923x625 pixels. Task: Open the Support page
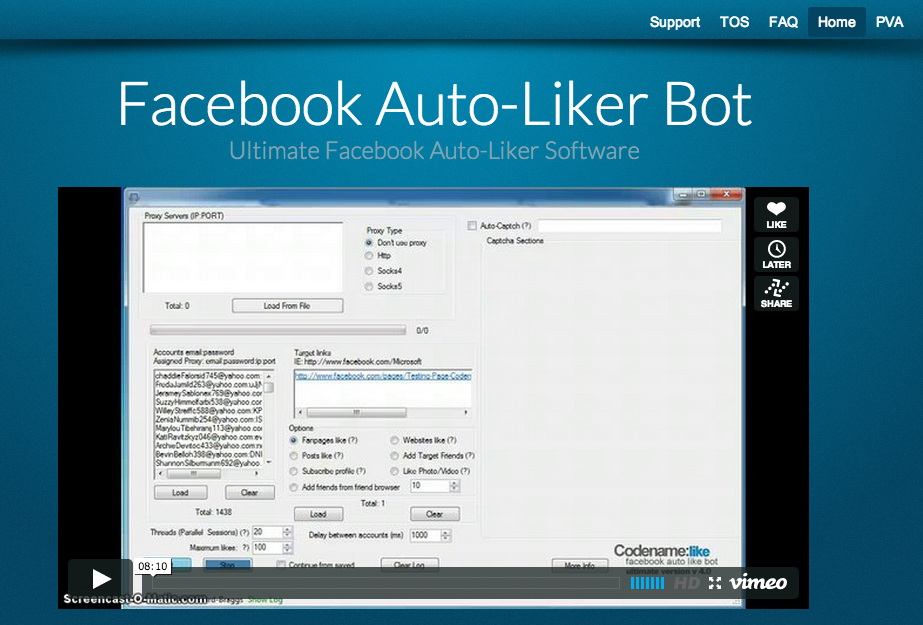point(675,22)
